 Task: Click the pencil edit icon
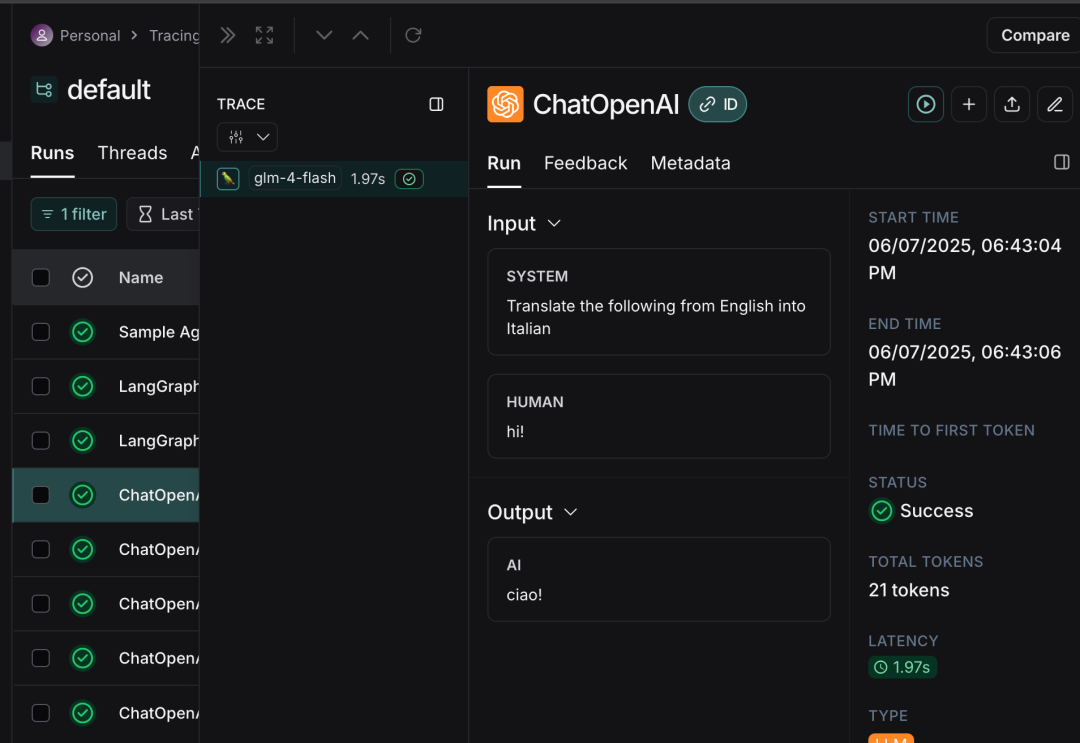(x=1054, y=104)
